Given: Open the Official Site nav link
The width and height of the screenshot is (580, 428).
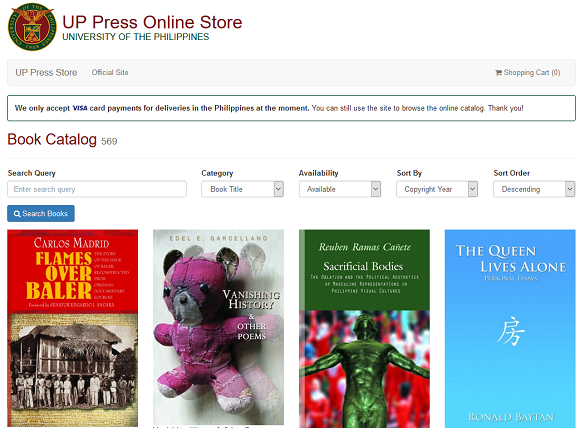Looking at the screenshot, I should (110, 73).
